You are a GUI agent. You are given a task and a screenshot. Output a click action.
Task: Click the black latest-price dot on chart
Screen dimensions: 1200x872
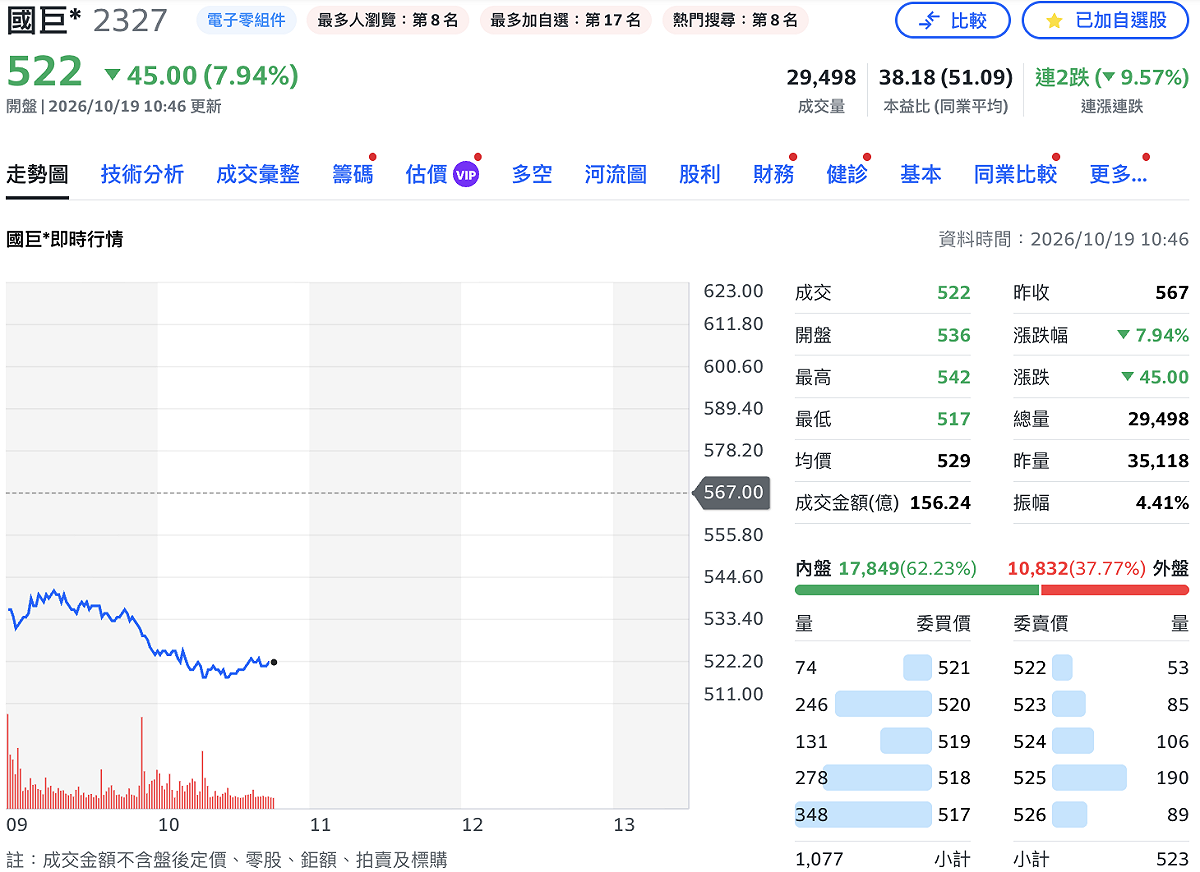[x=274, y=662]
